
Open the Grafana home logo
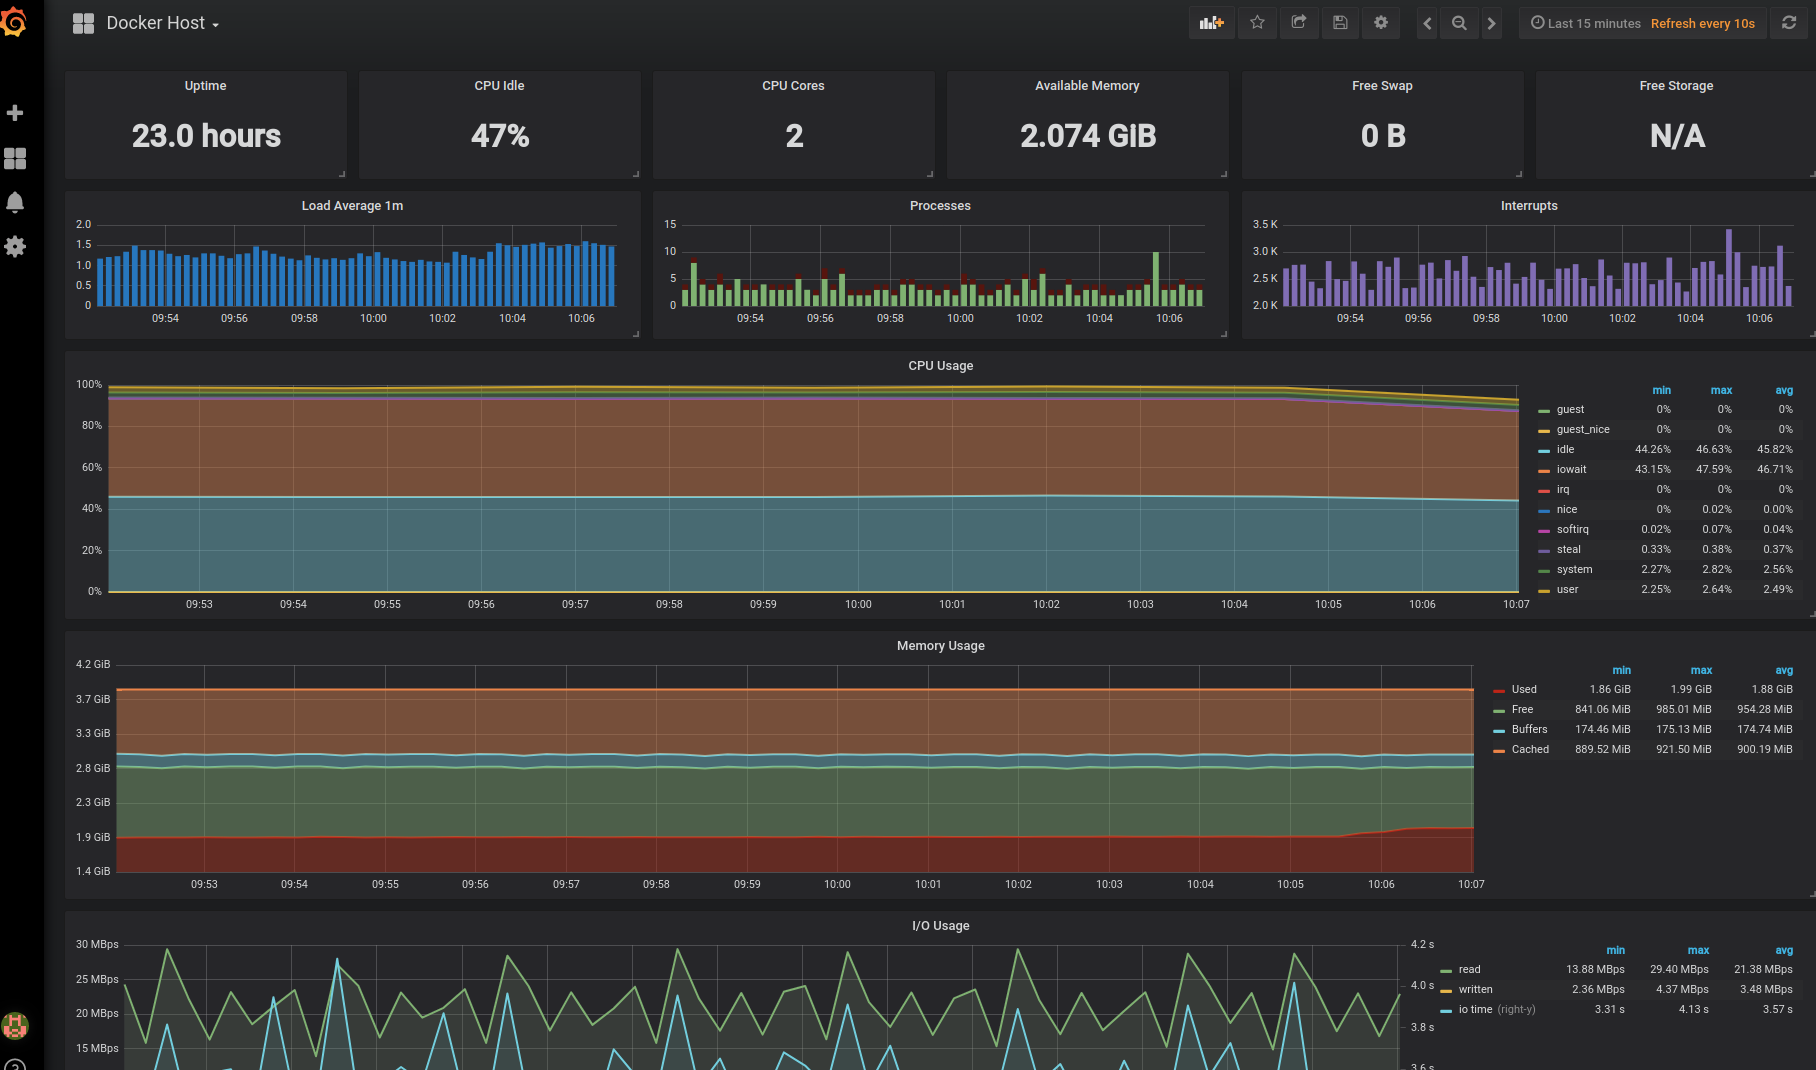14,21
